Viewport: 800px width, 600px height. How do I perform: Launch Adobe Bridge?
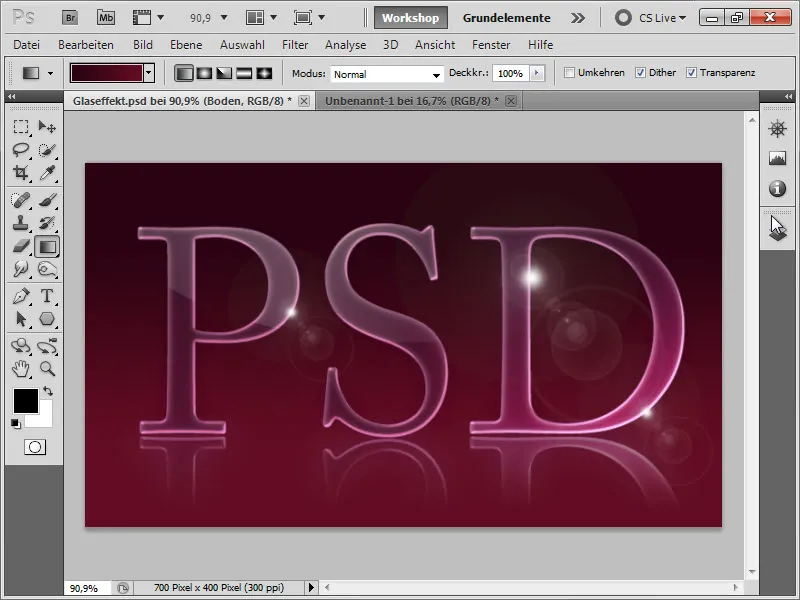point(70,18)
